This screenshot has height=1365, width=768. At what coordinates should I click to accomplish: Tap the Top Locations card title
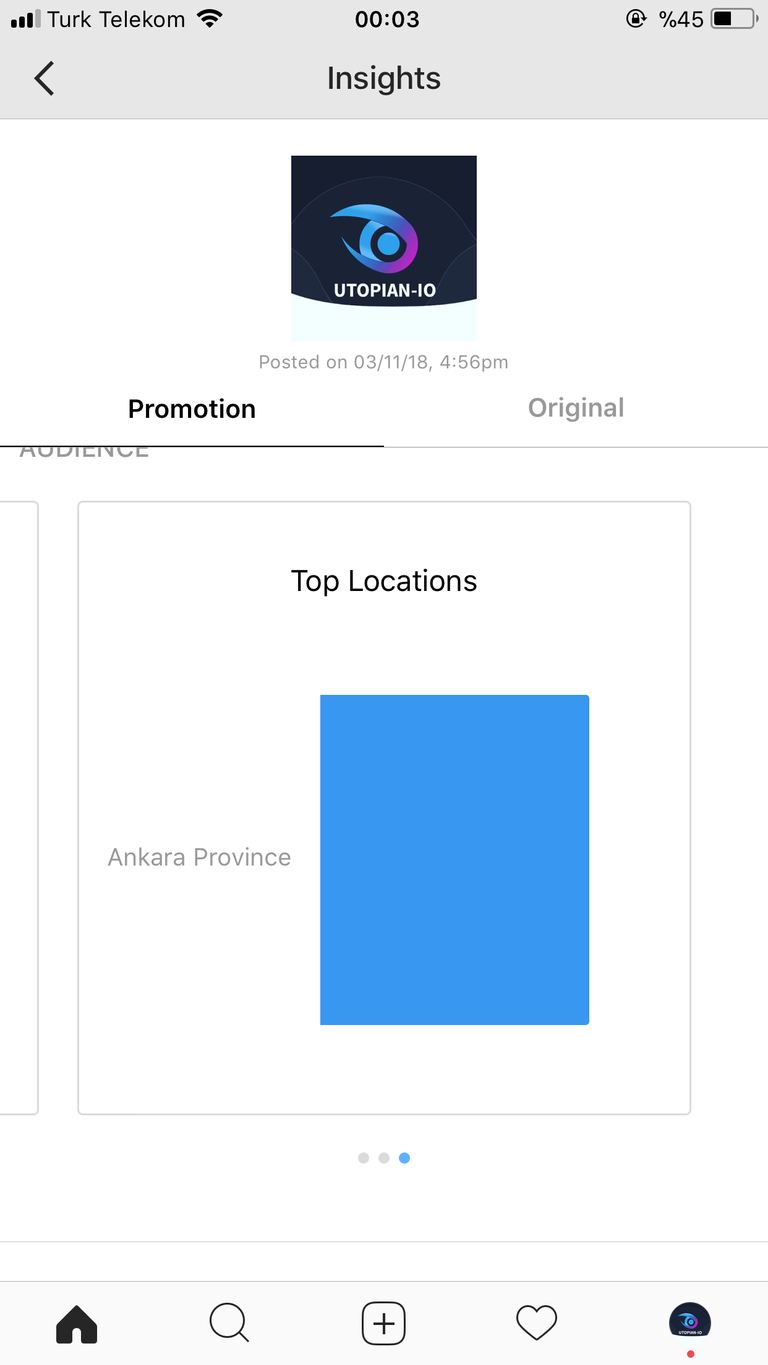[x=384, y=581]
